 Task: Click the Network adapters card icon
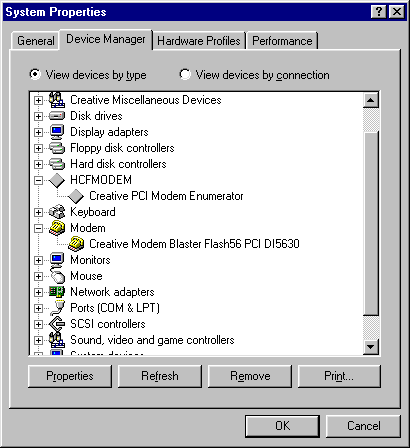(x=57, y=292)
